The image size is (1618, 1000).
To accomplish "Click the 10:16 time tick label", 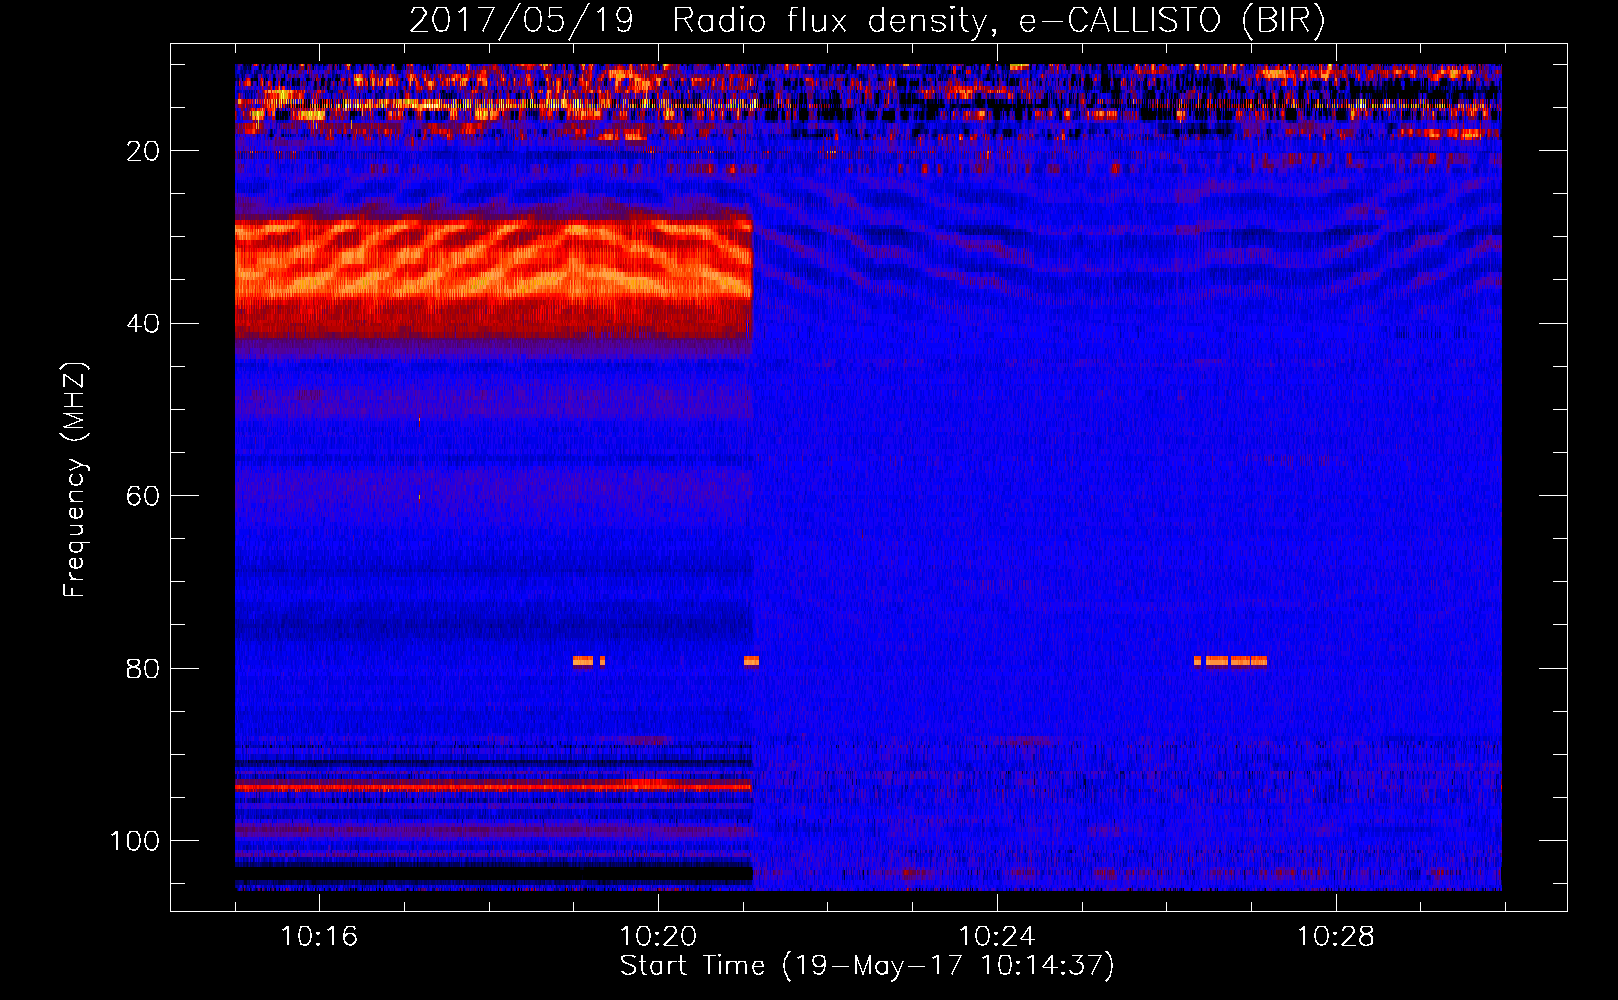I will [319, 937].
